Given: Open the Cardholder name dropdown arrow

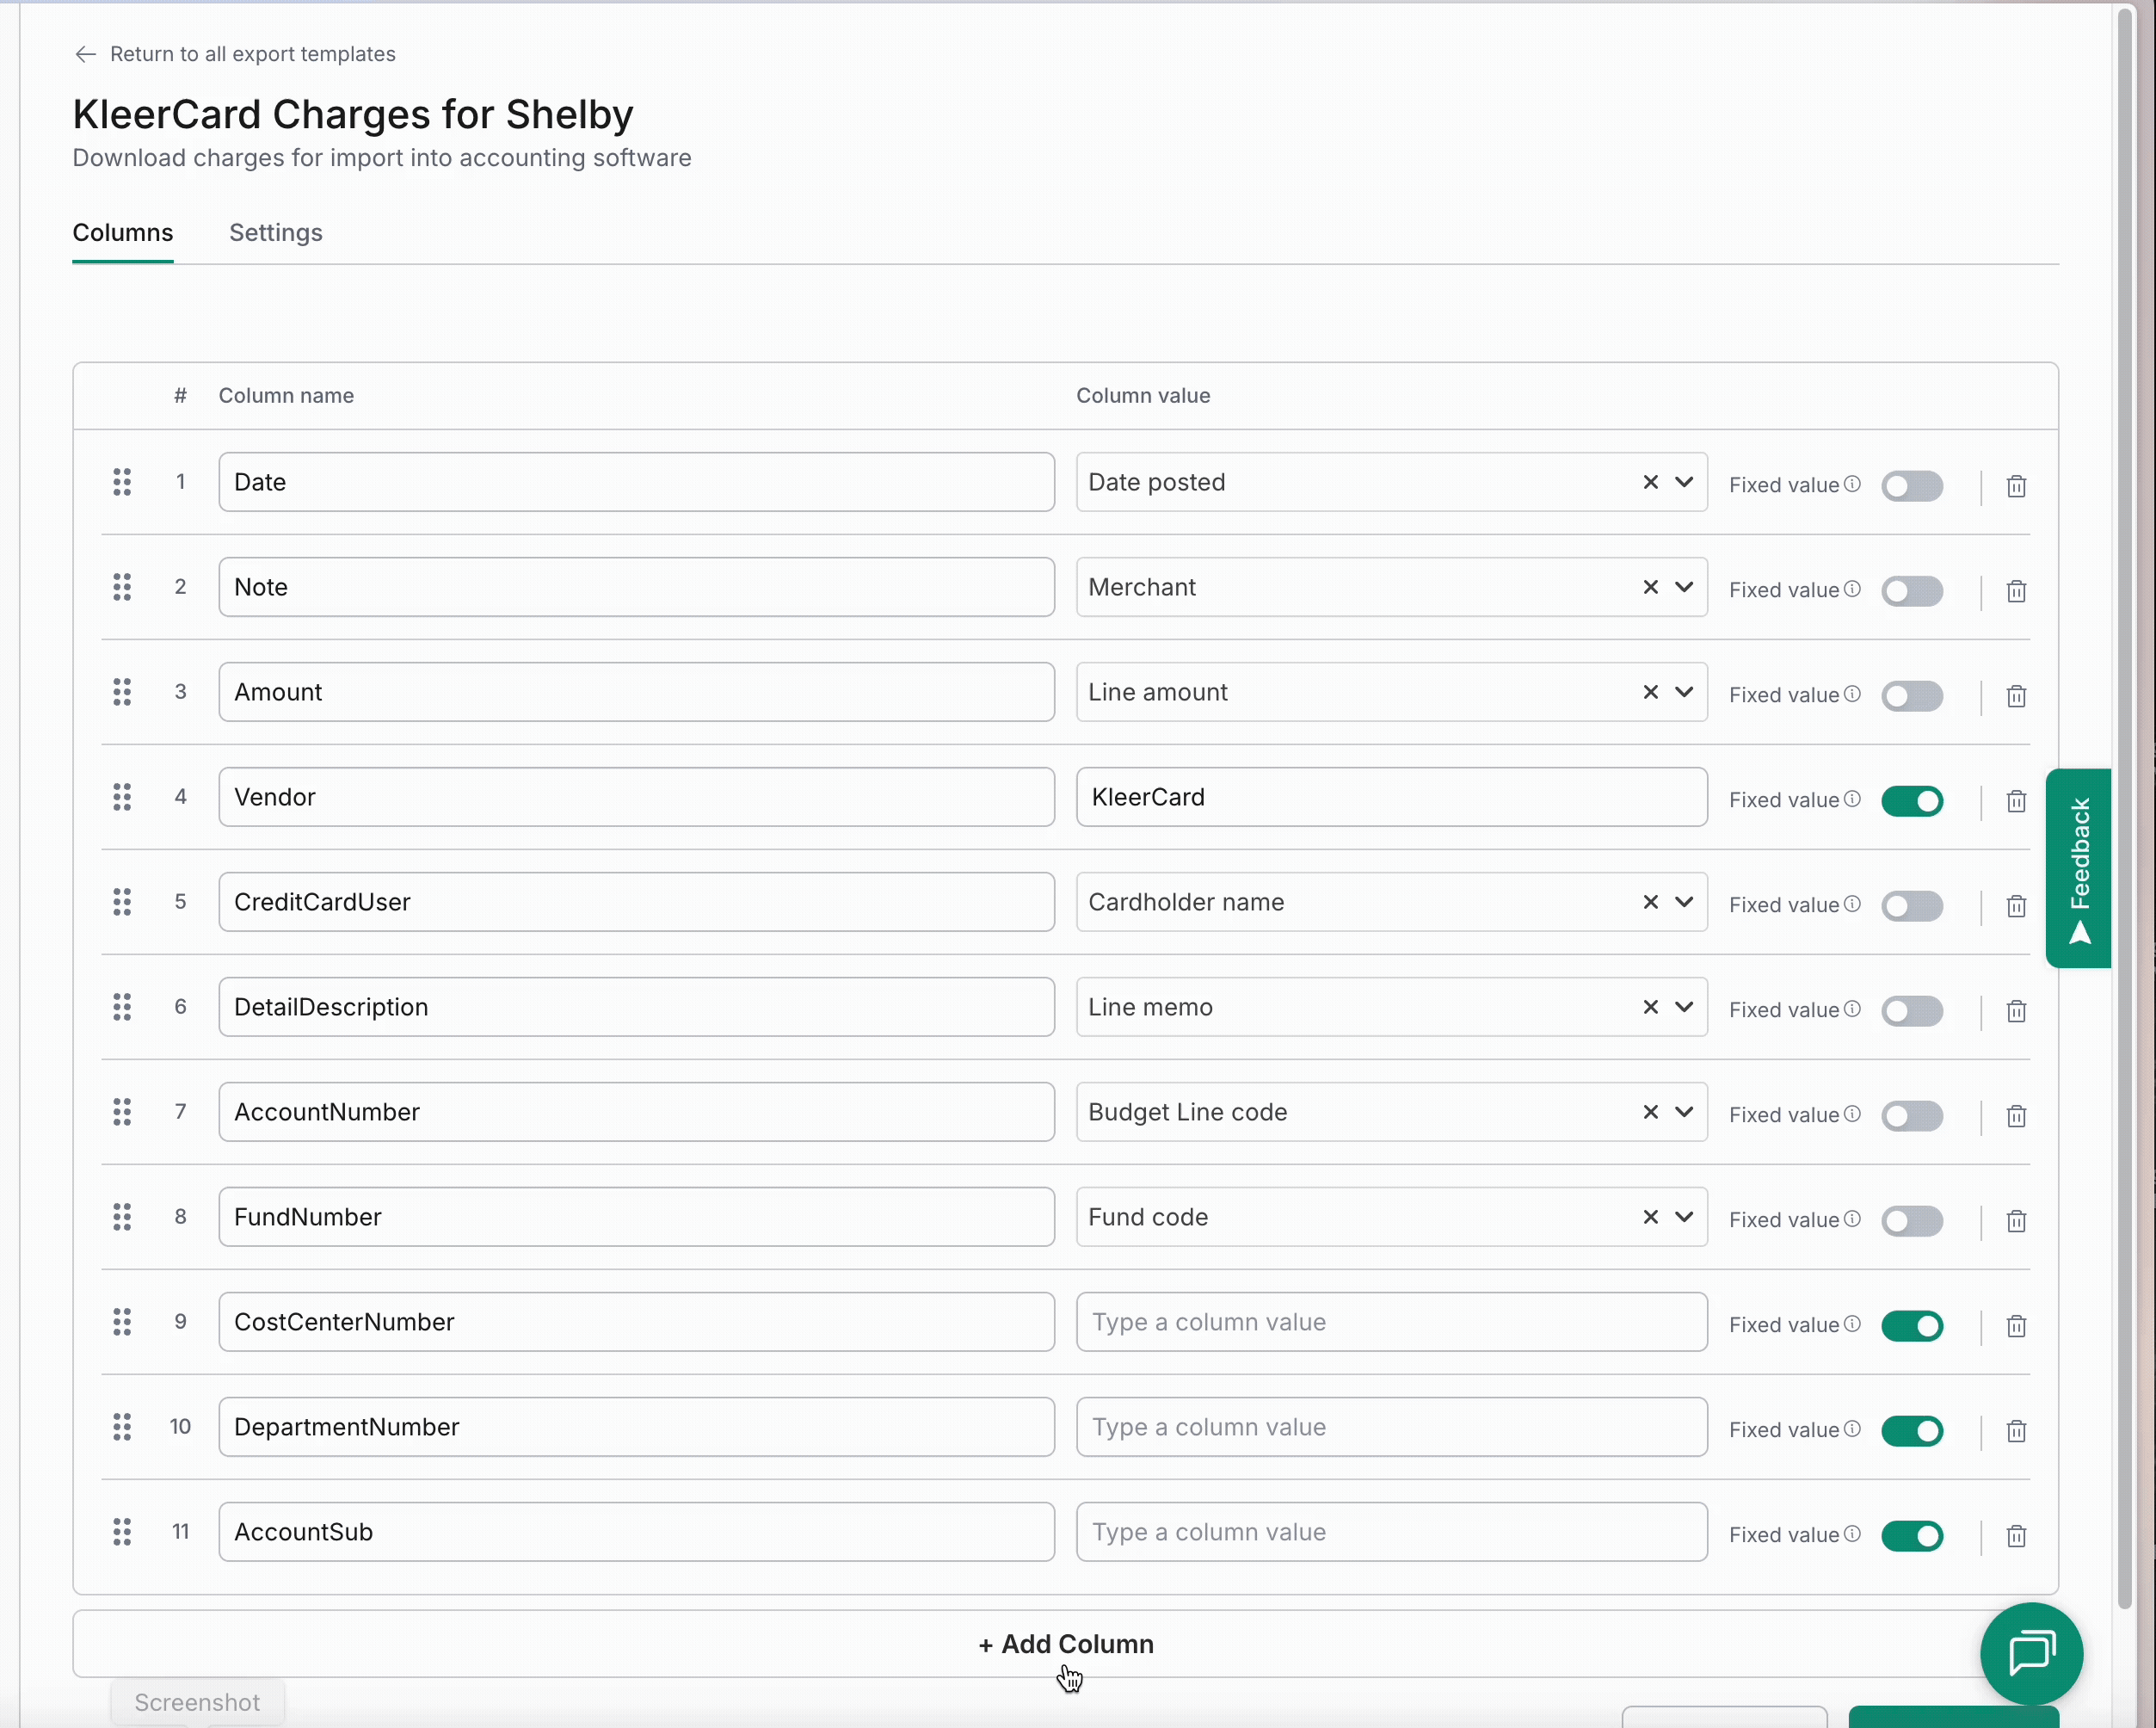Looking at the screenshot, I should pyautogui.click(x=1684, y=902).
